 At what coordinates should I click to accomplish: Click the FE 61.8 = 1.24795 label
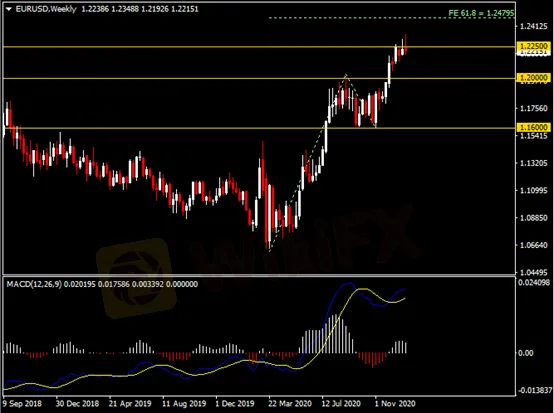tap(481, 13)
